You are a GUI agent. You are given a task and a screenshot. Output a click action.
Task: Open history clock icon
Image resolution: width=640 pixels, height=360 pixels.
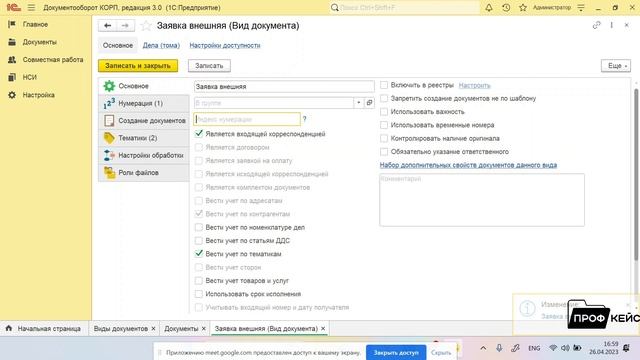click(x=506, y=7)
